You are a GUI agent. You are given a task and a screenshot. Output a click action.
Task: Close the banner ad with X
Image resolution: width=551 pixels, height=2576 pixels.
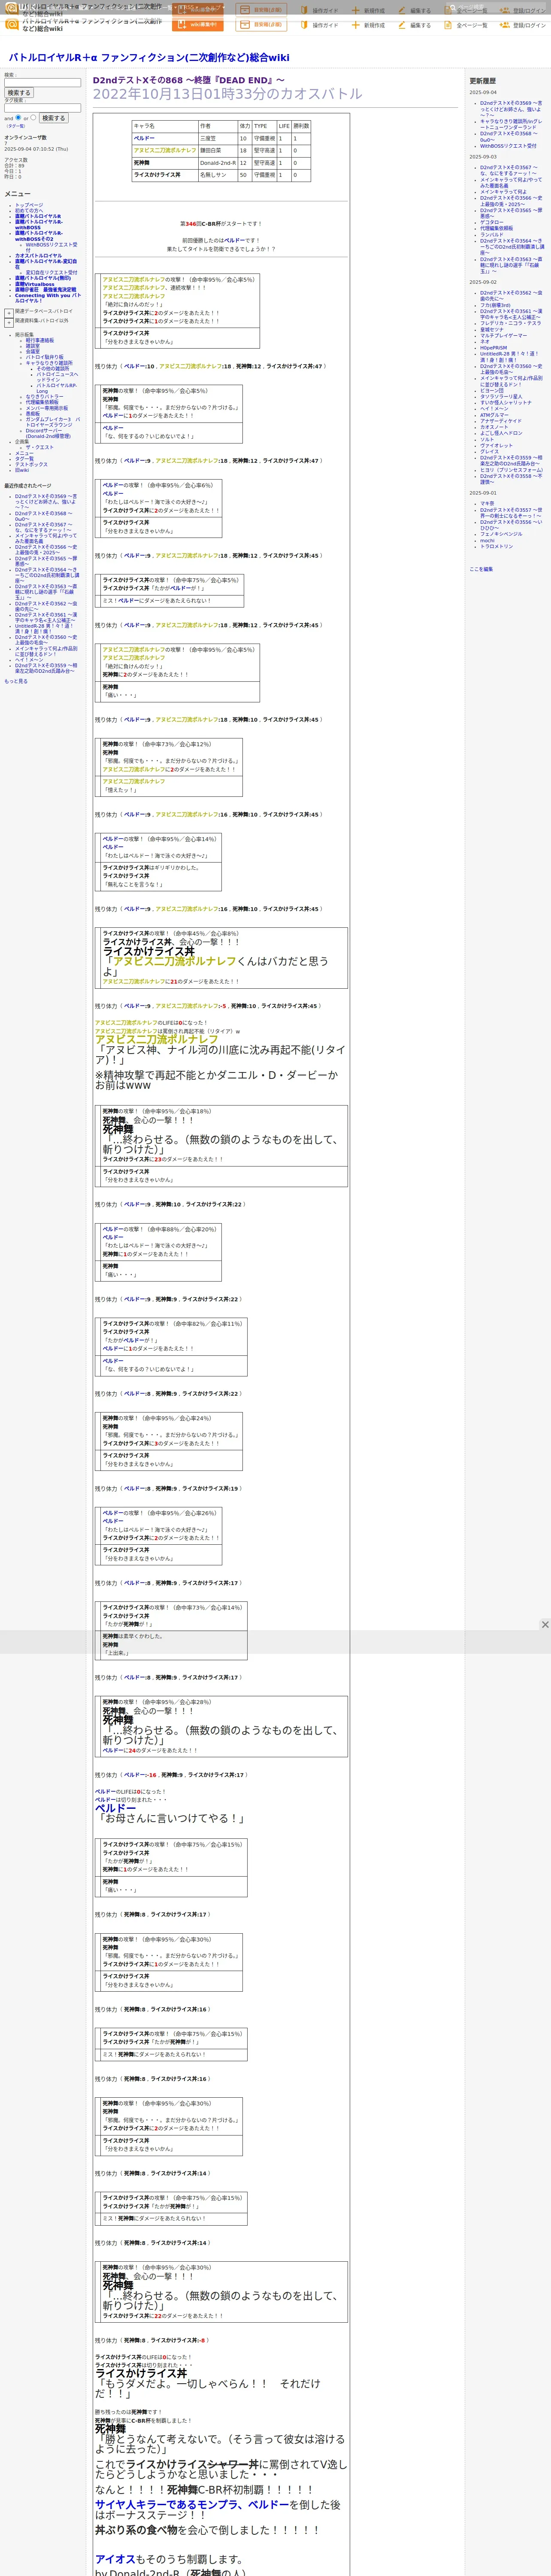click(545, 1625)
